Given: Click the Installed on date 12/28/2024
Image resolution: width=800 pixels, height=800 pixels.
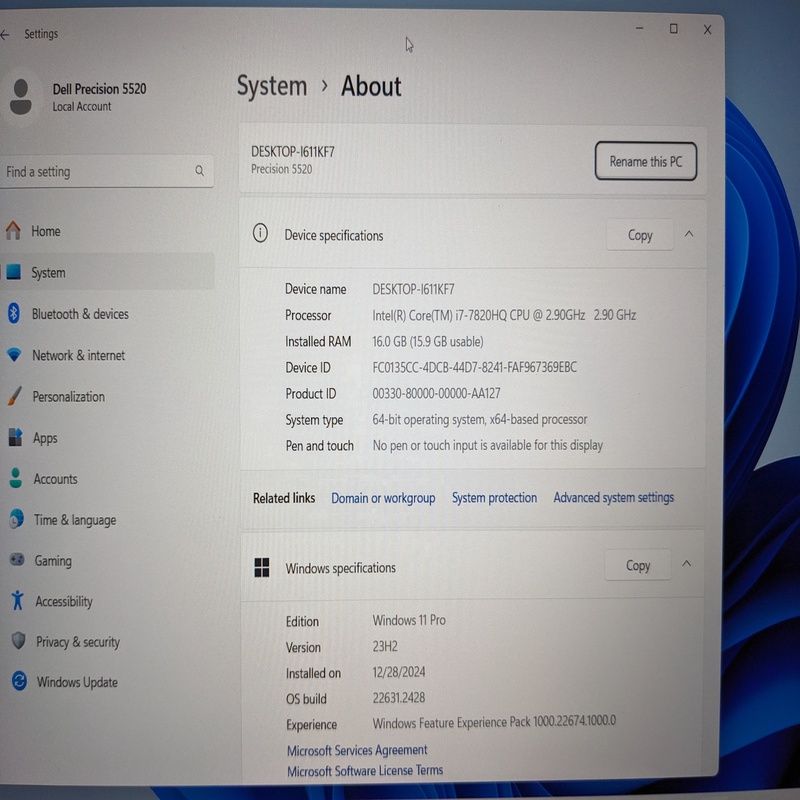Looking at the screenshot, I should click(x=399, y=672).
